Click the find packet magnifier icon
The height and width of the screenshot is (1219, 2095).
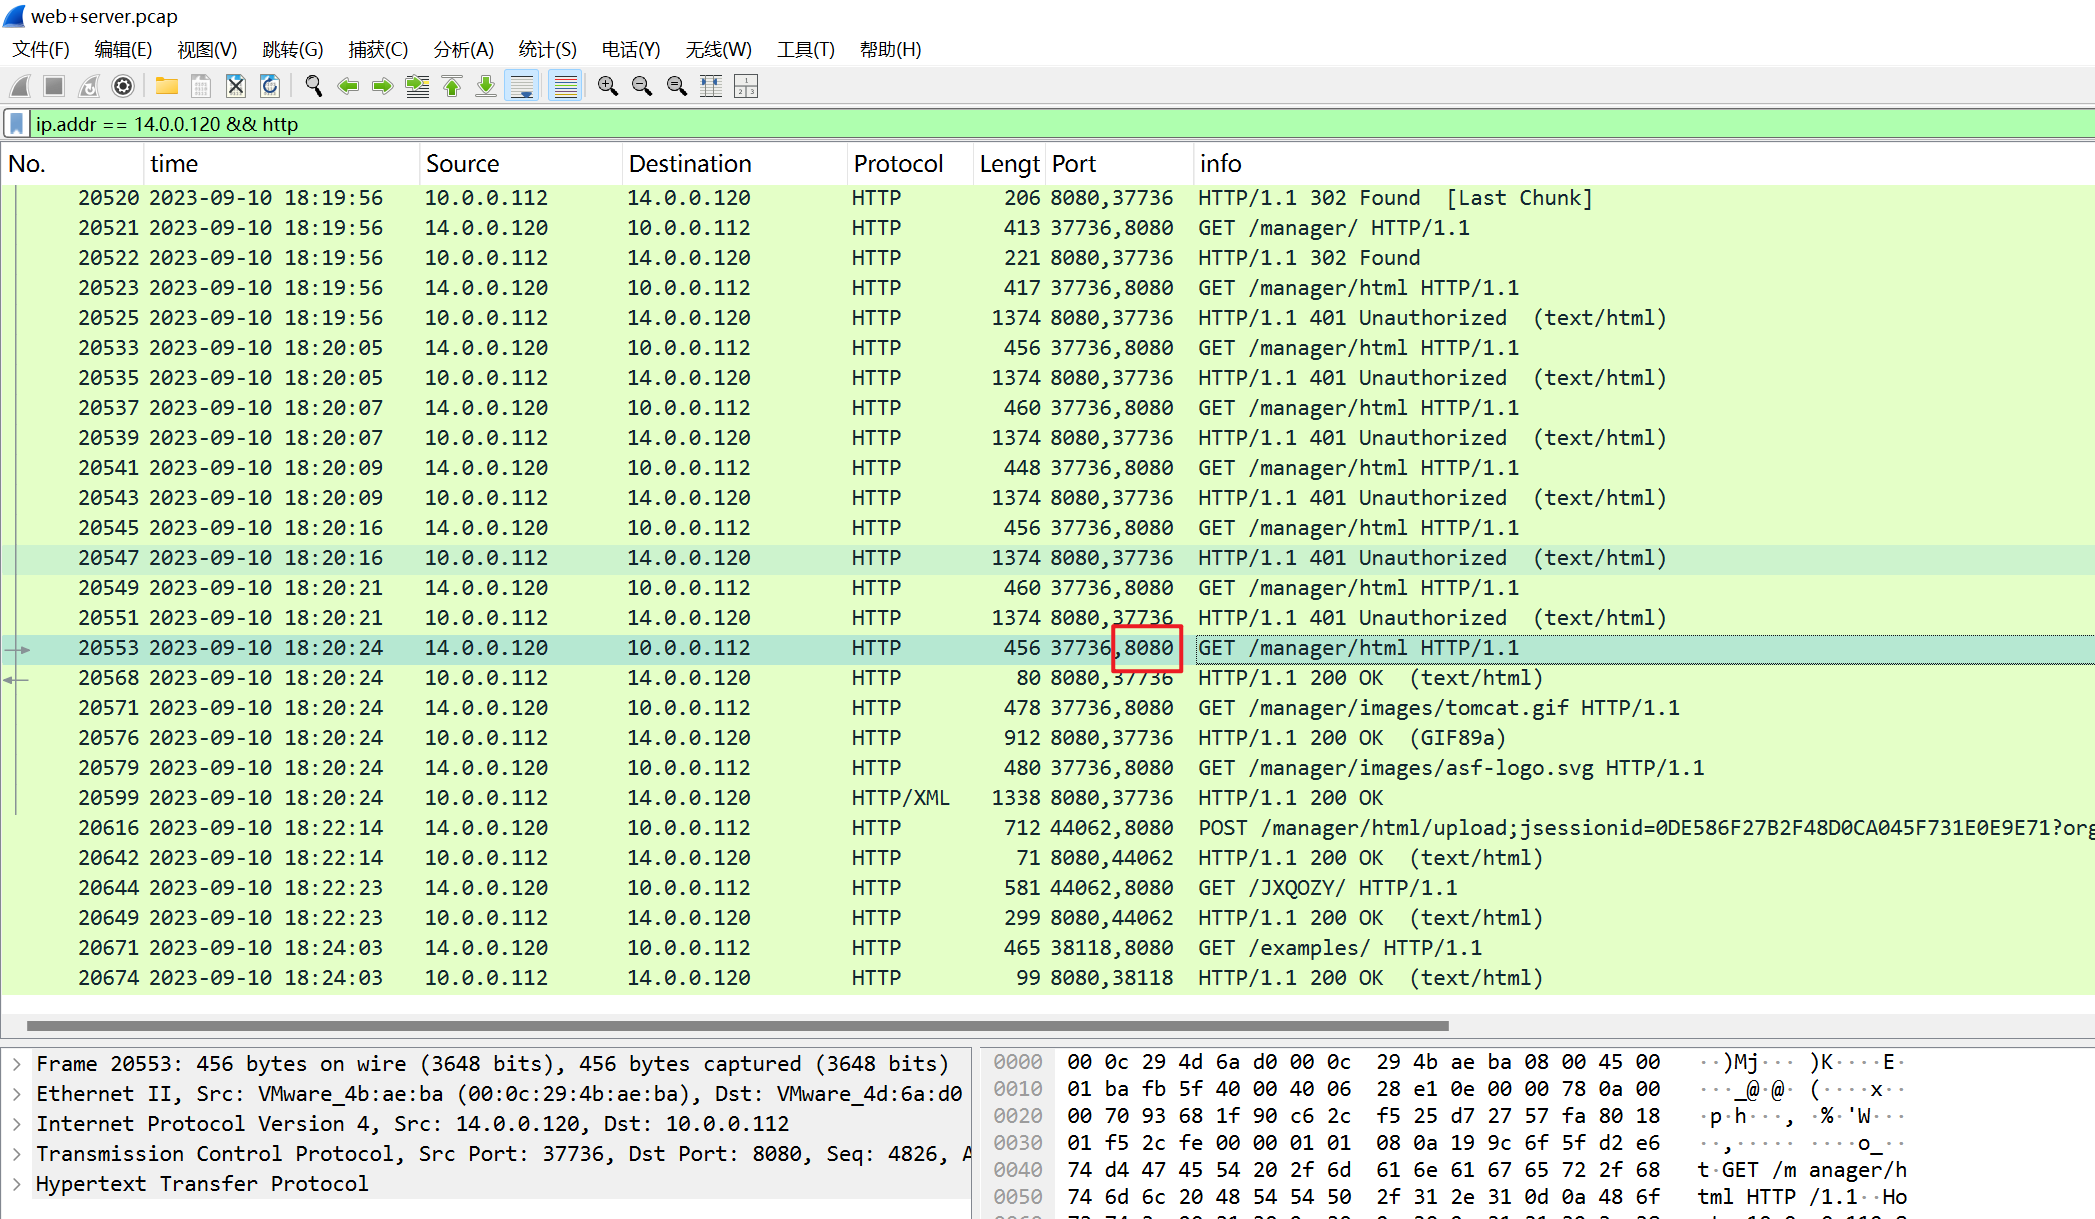tap(314, 86)
